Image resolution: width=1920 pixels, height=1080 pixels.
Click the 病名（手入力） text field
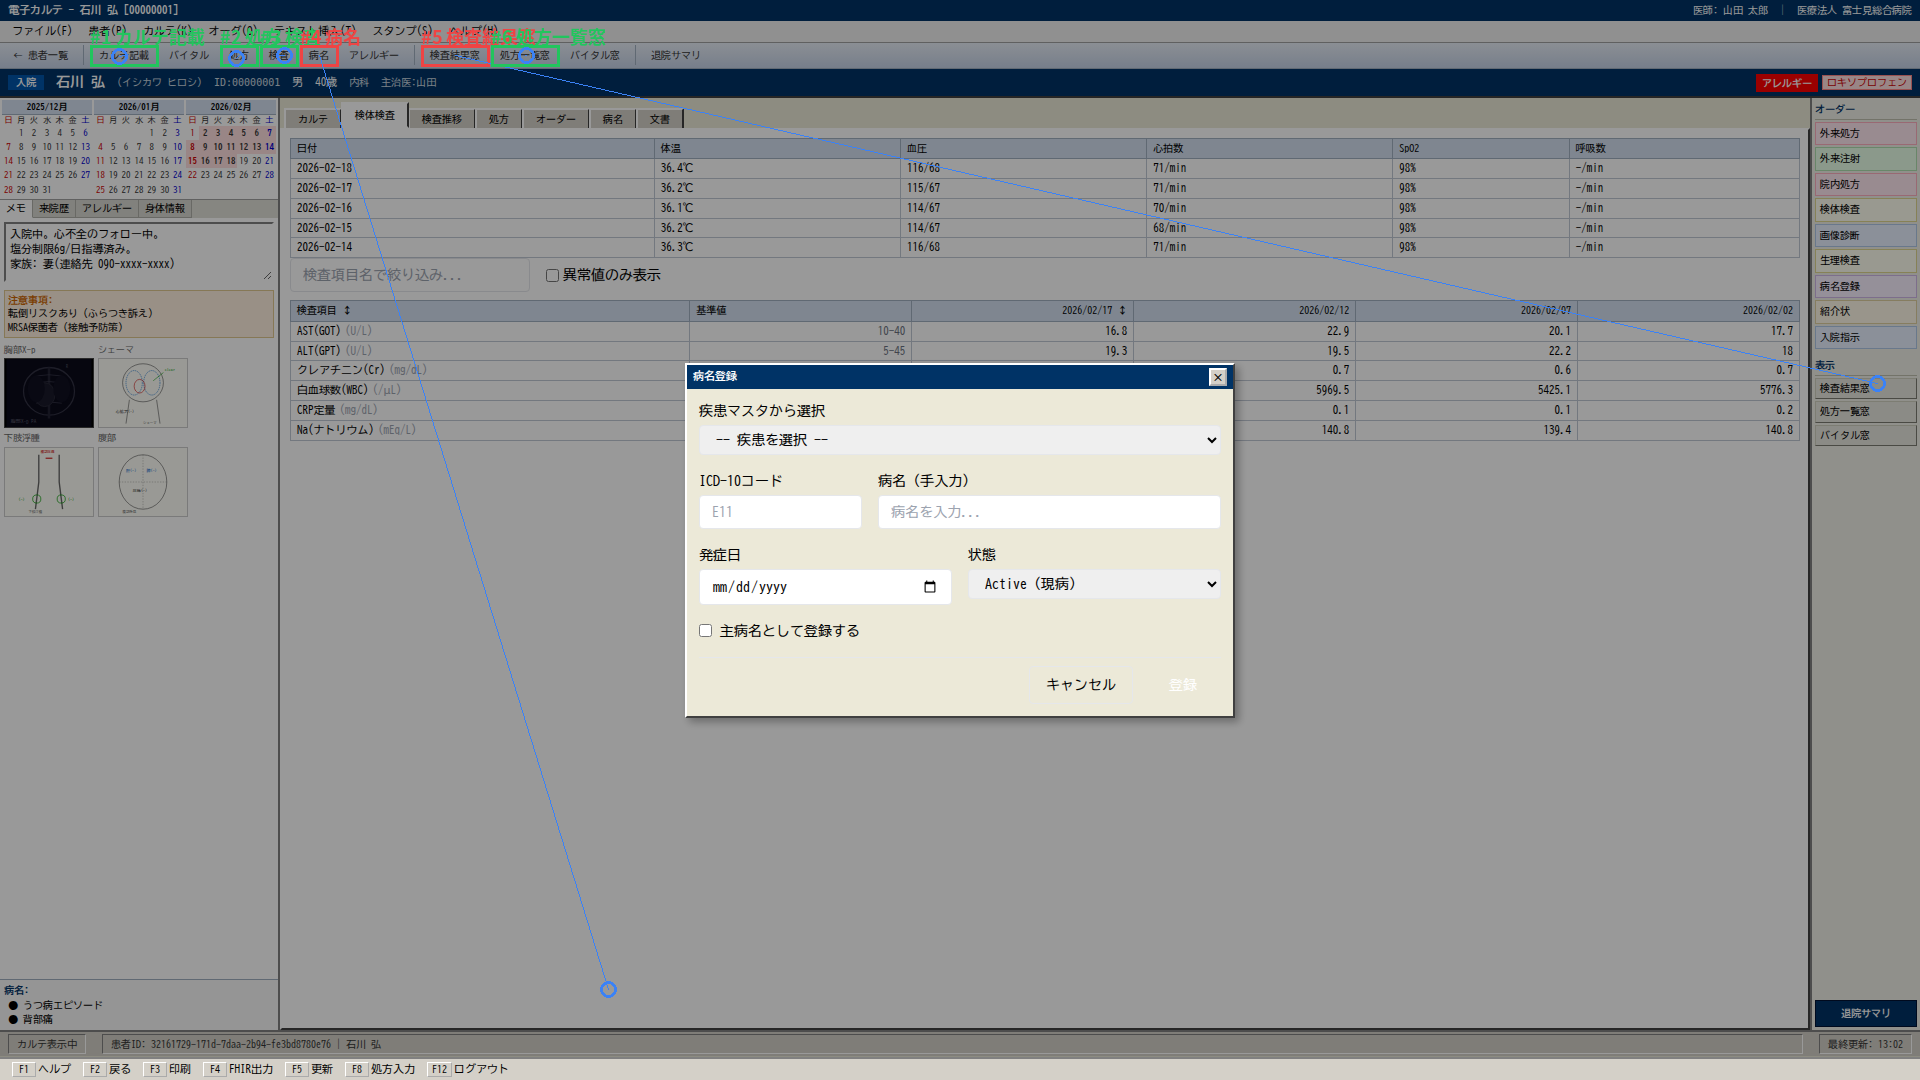coord(1049,512)
